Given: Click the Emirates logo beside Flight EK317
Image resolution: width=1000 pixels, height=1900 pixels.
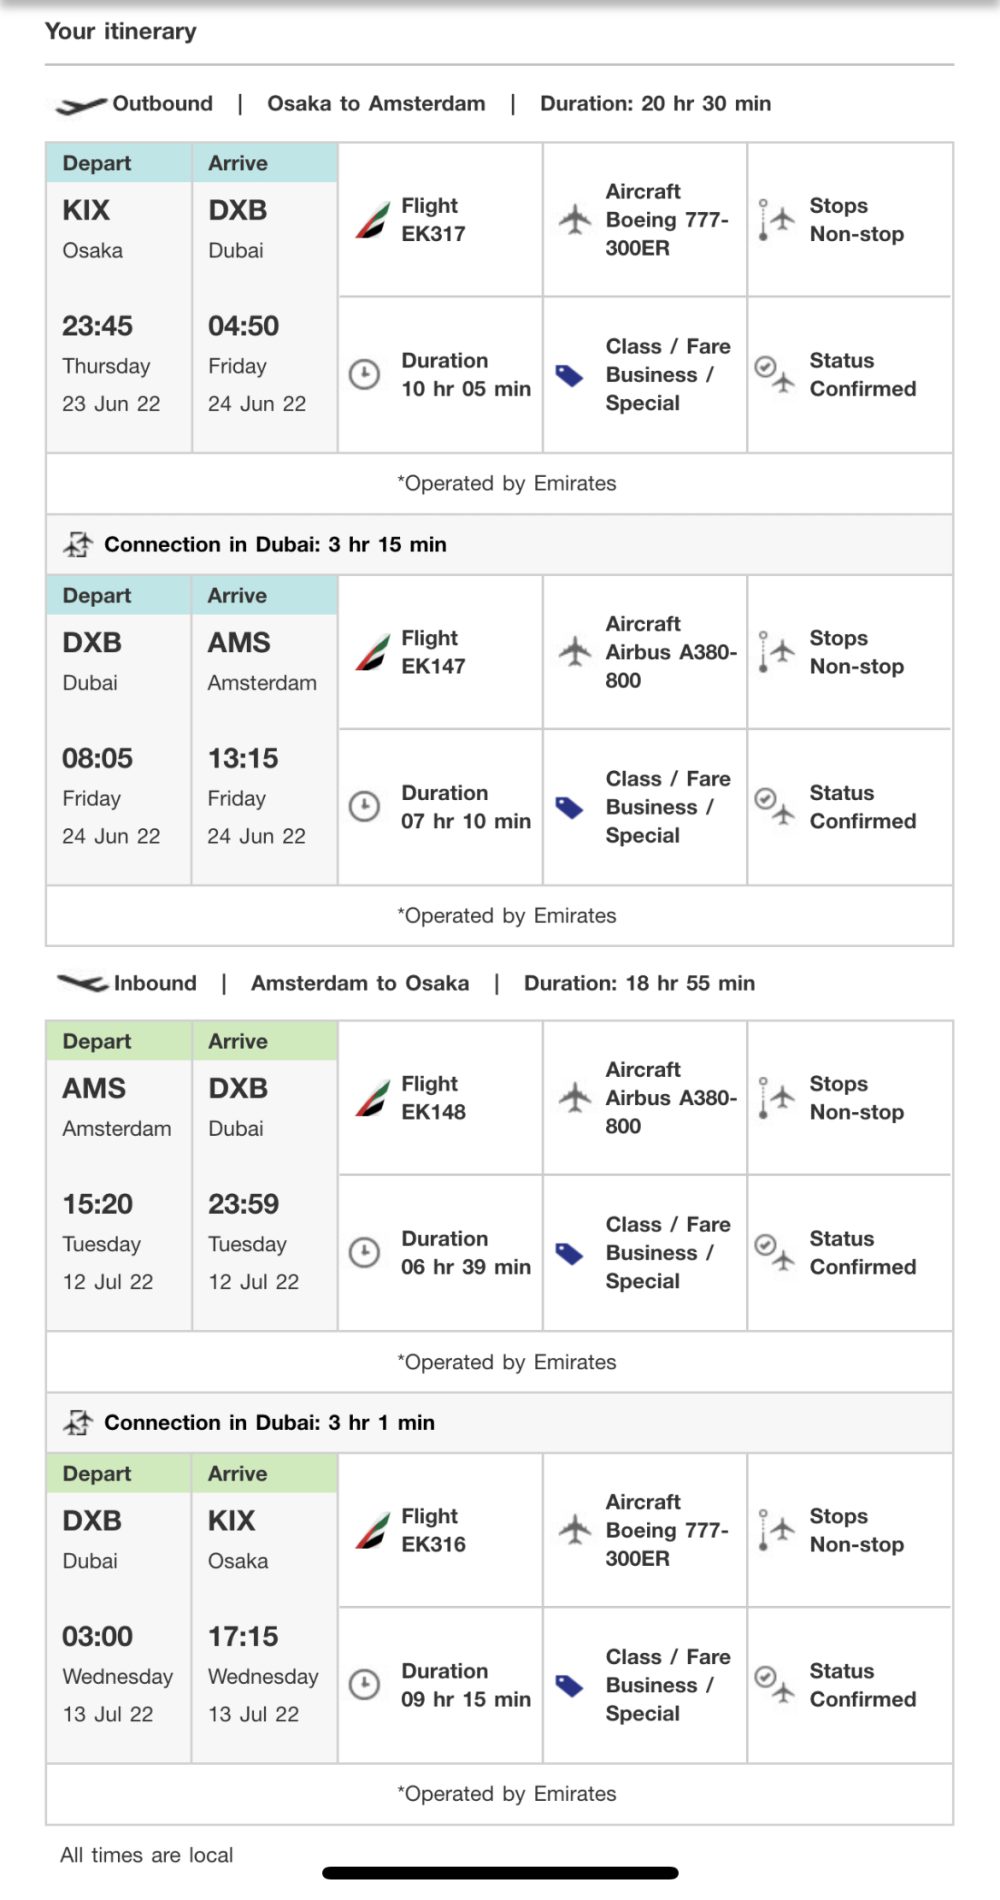Looking at the screenshot, I should [373, 221].
